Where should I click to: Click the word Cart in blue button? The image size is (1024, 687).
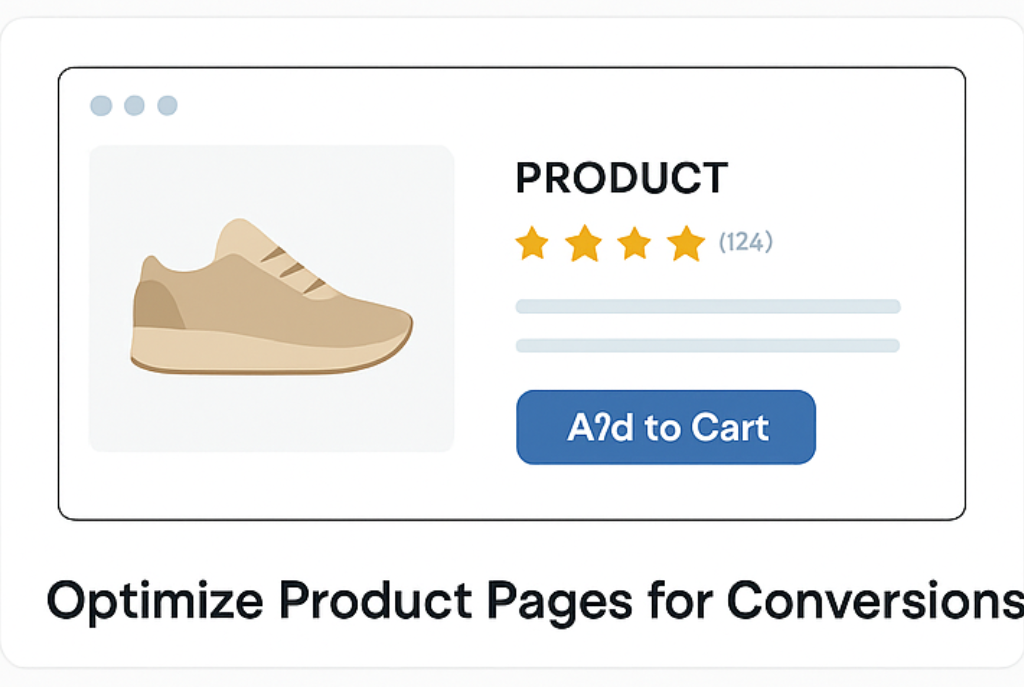729,427
